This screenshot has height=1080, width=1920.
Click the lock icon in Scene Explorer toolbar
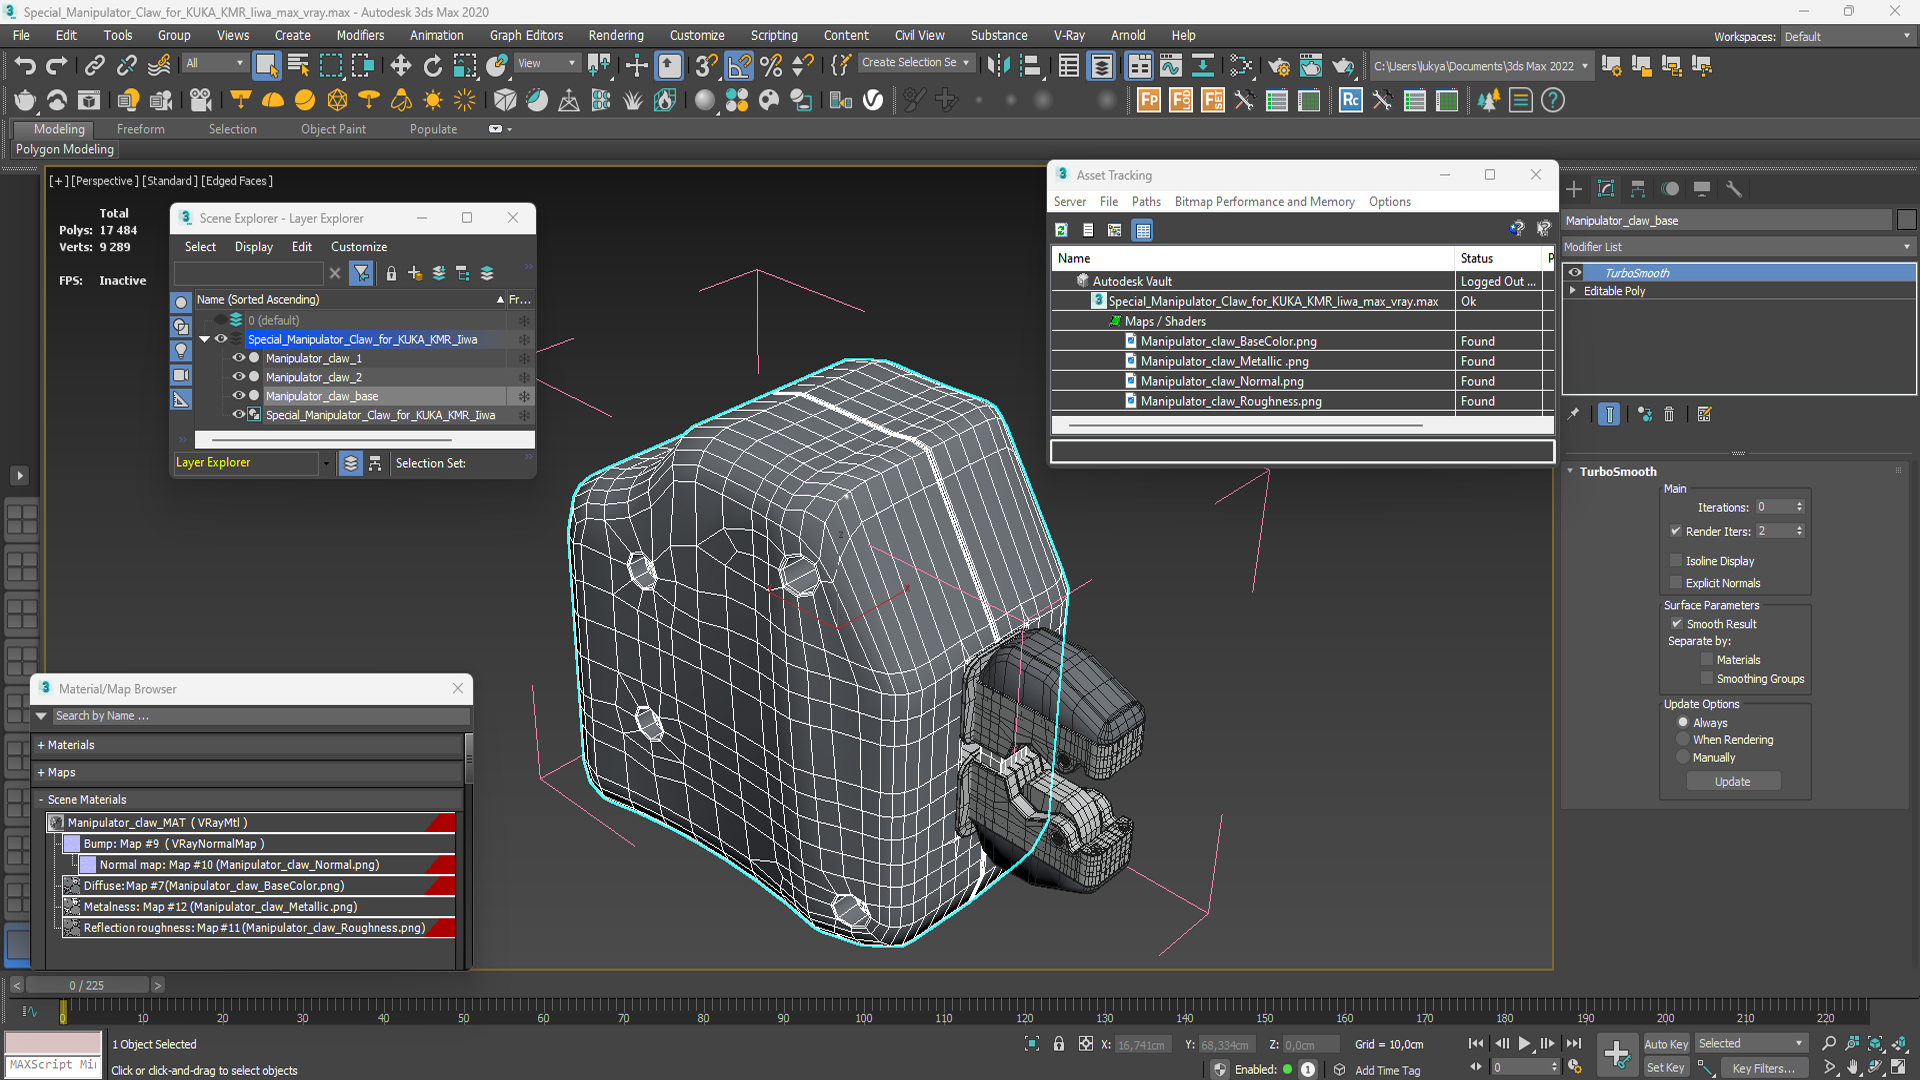point(391,273)
